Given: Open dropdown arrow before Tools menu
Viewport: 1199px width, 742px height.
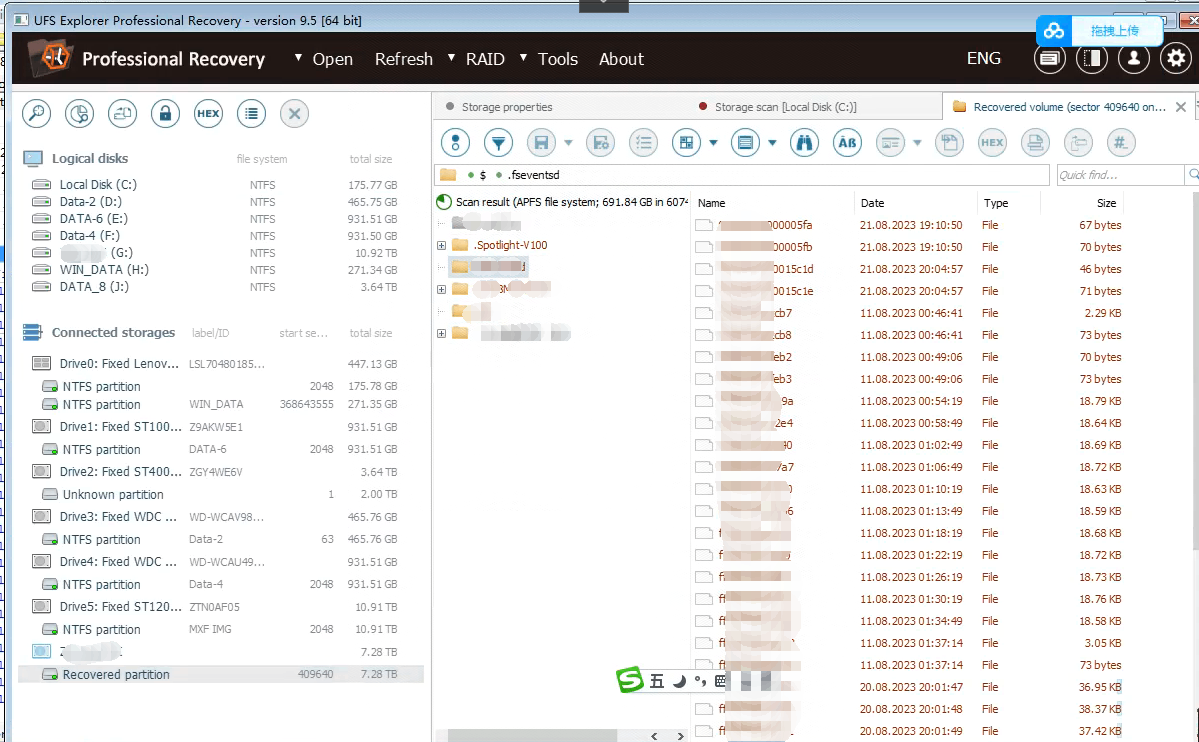Looking at the screenshot, I should click(523, 57).
